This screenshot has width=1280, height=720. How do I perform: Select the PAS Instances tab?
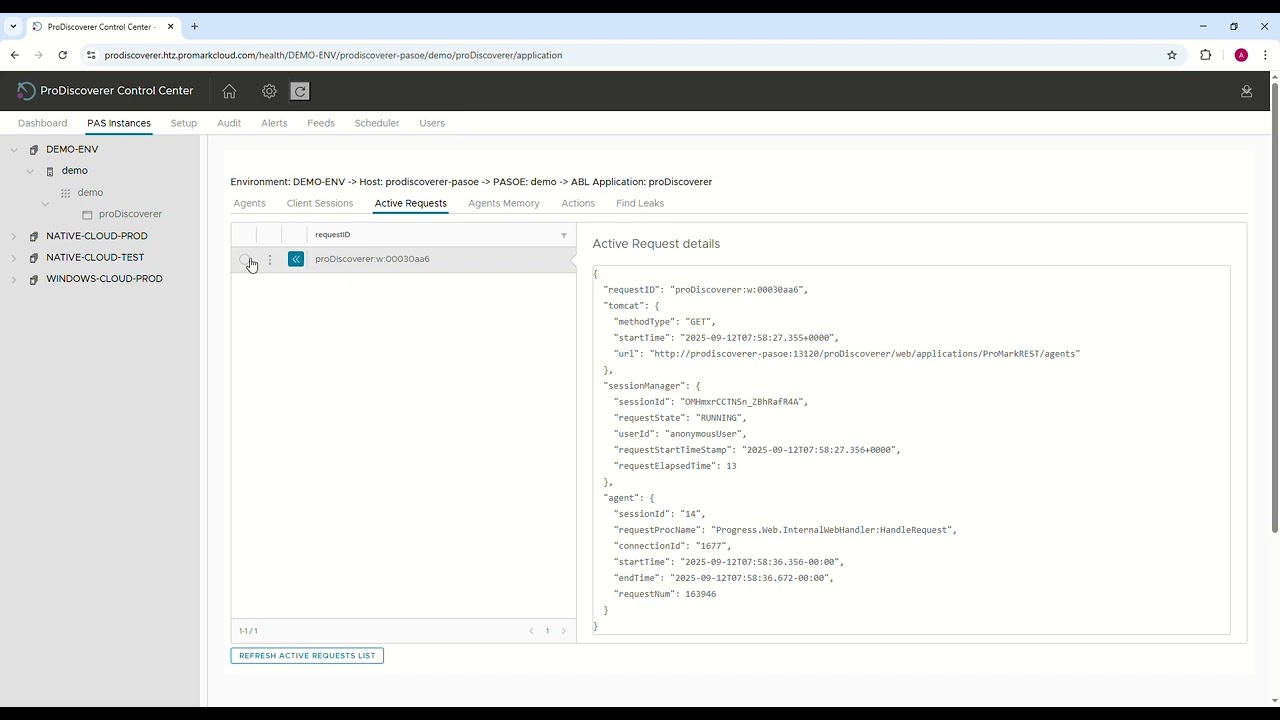pos(119,123)
